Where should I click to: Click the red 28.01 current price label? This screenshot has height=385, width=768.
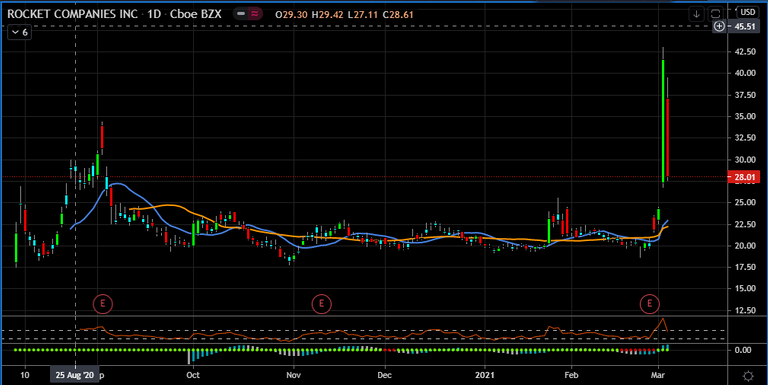(x=744, y=177)
